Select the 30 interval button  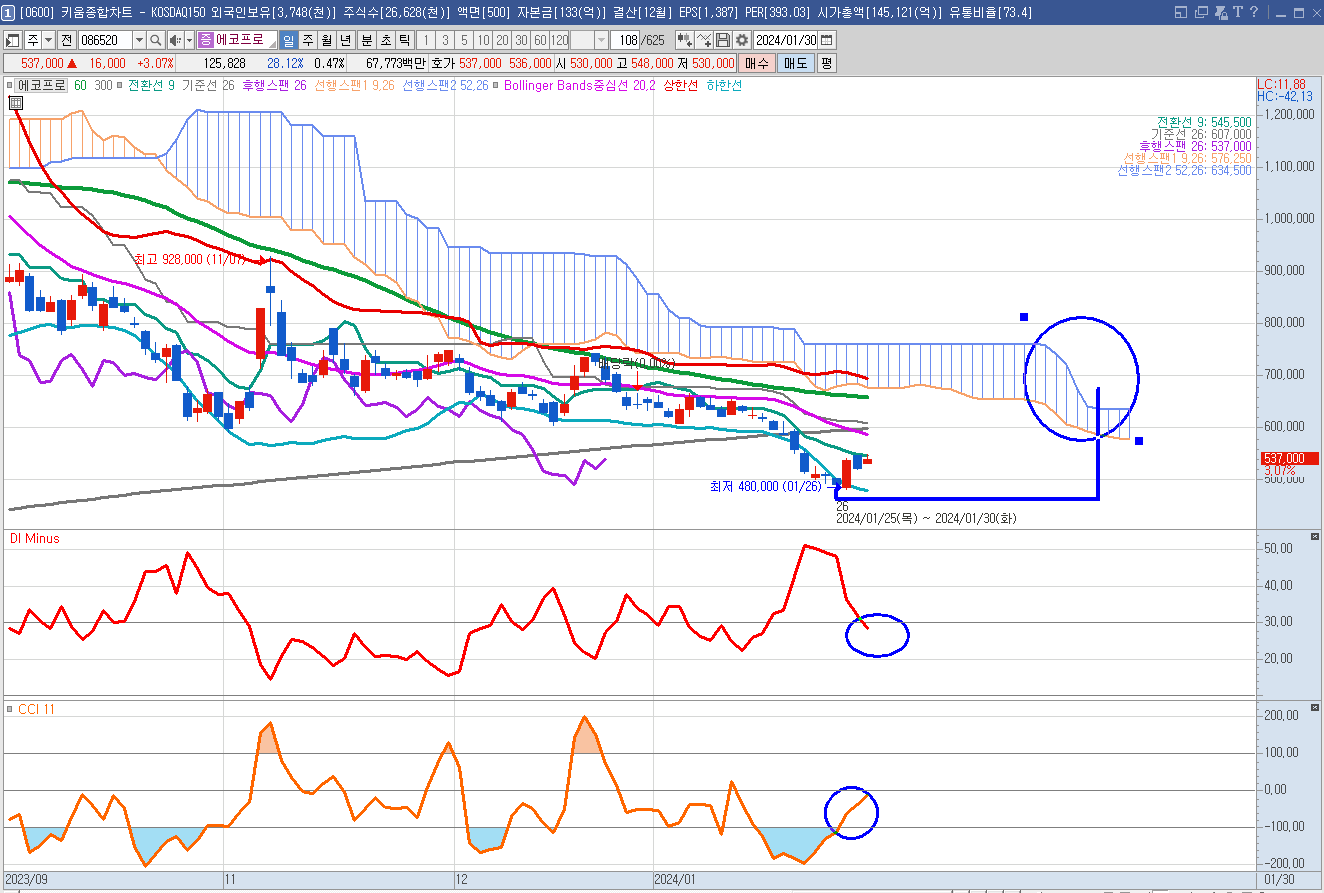[521, 40]
